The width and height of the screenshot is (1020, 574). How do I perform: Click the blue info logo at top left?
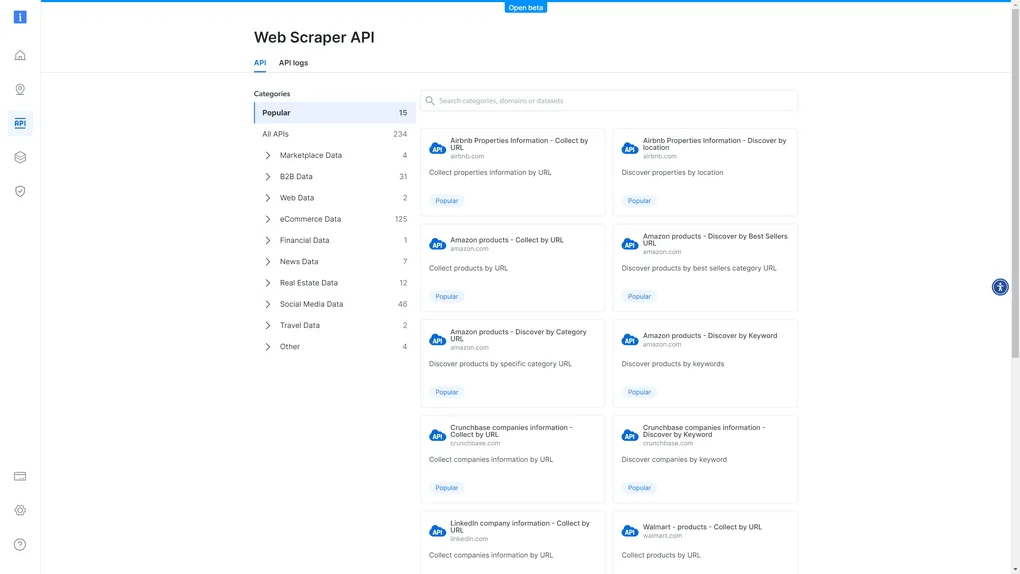[20, 17]
